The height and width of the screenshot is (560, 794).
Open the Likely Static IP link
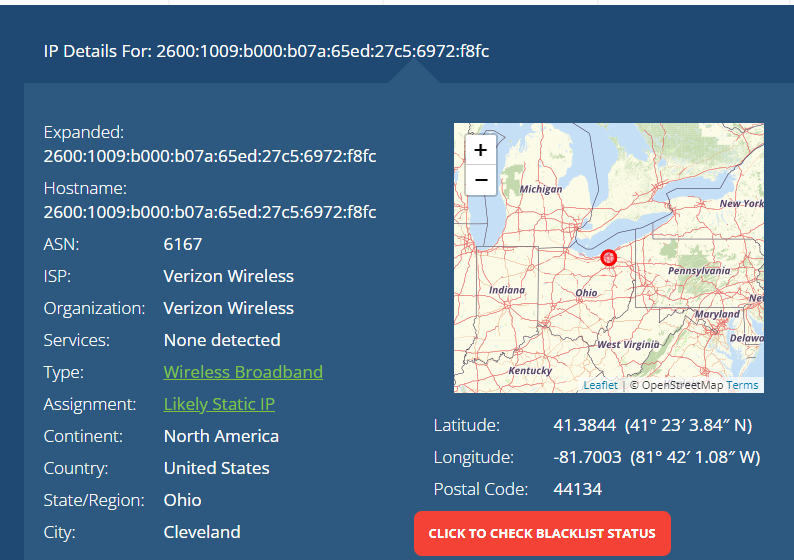pyautogui.click(x=219, y=404)
